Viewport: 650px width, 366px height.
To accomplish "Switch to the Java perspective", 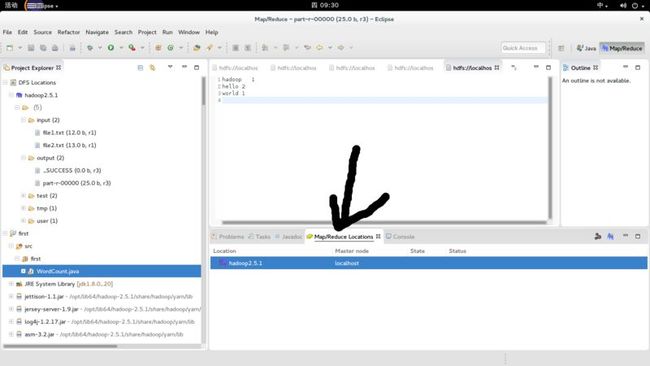I will click(x=586, y=48).
